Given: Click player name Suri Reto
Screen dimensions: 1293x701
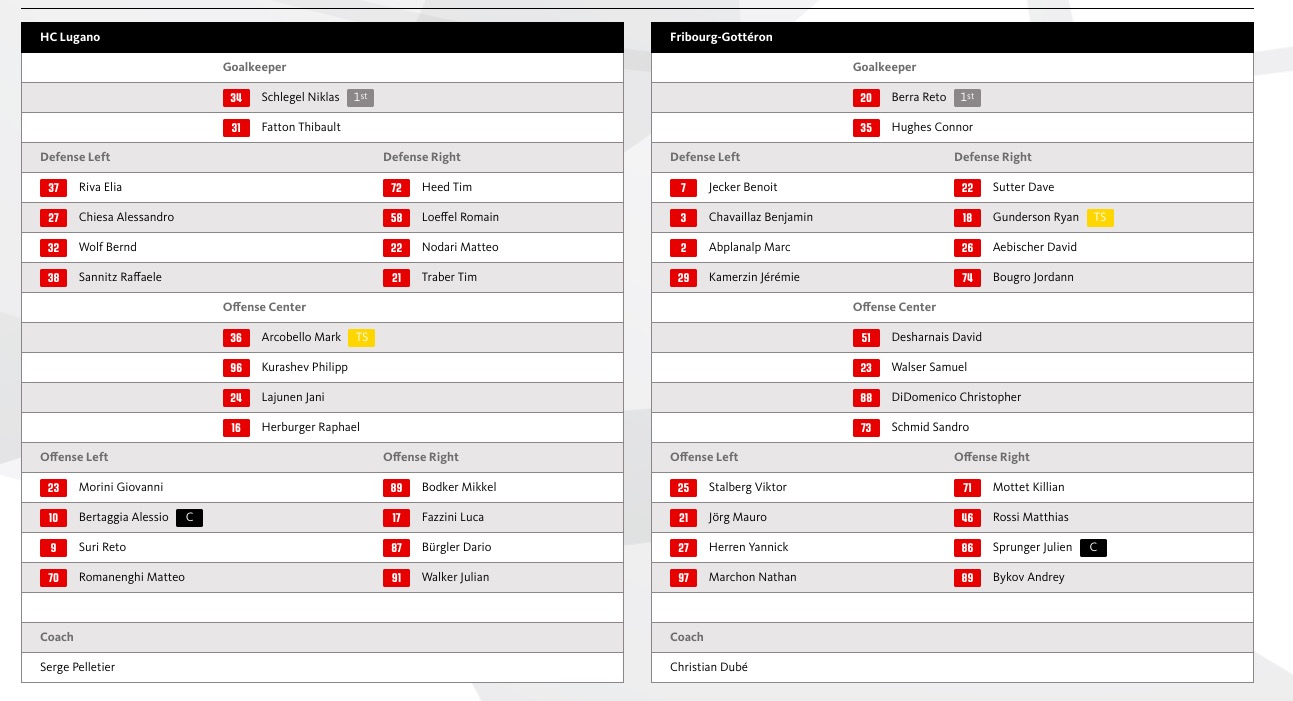Looking at the screenshot, I should point(103,547).
